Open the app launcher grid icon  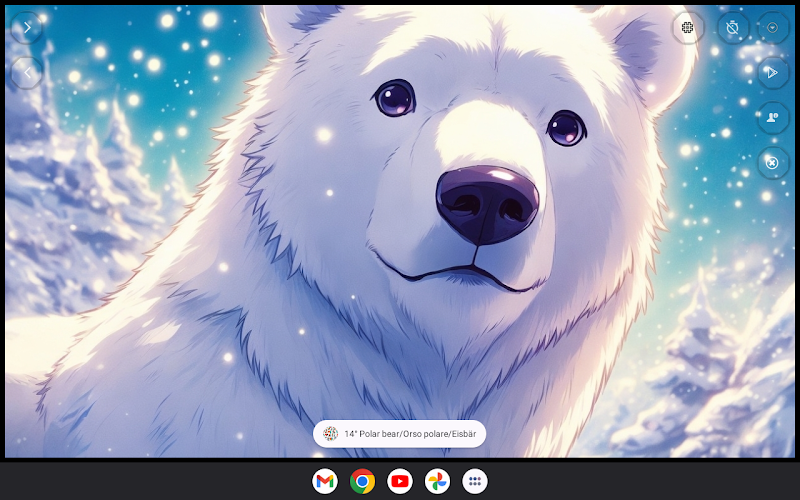point(475,481)
